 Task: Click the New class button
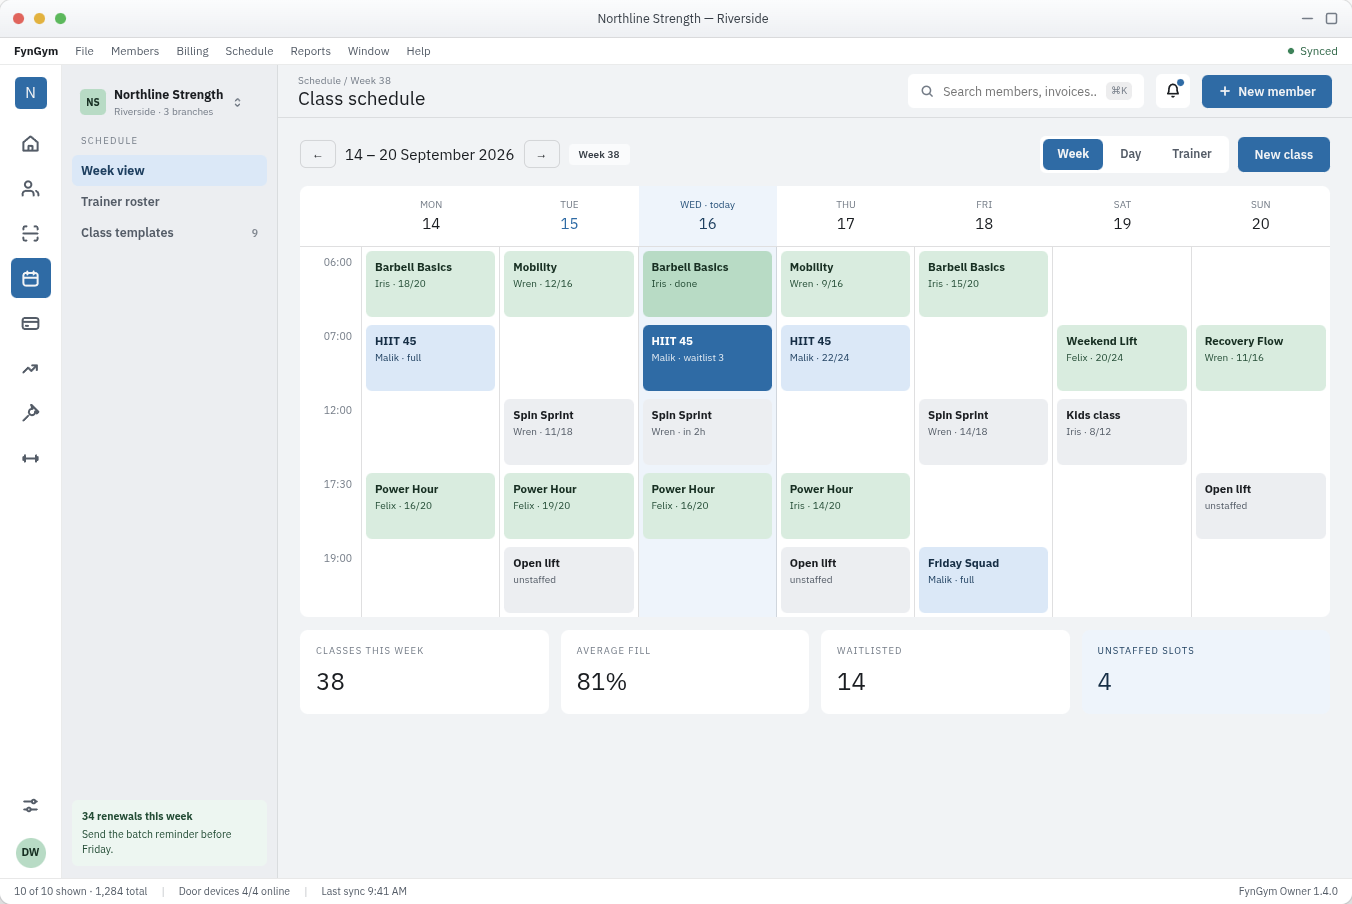click(1284, 154)
